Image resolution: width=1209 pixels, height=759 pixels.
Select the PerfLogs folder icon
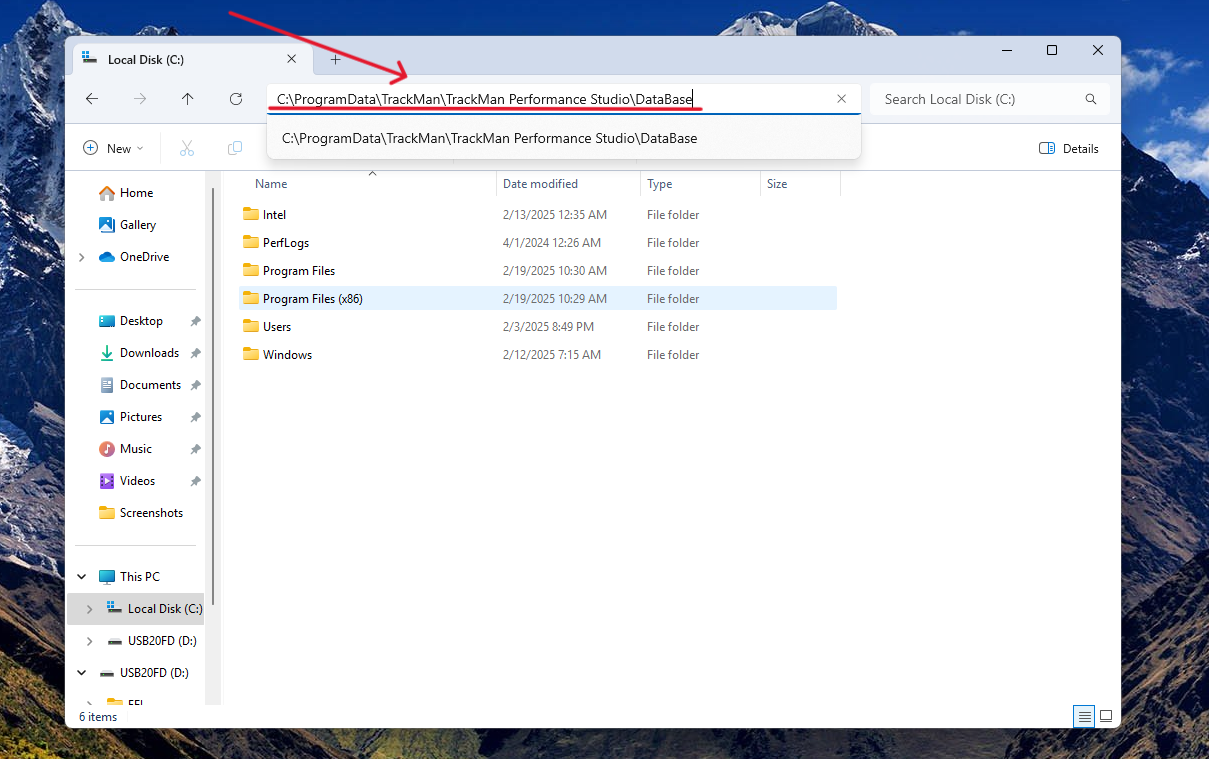[x=251, y=242]
